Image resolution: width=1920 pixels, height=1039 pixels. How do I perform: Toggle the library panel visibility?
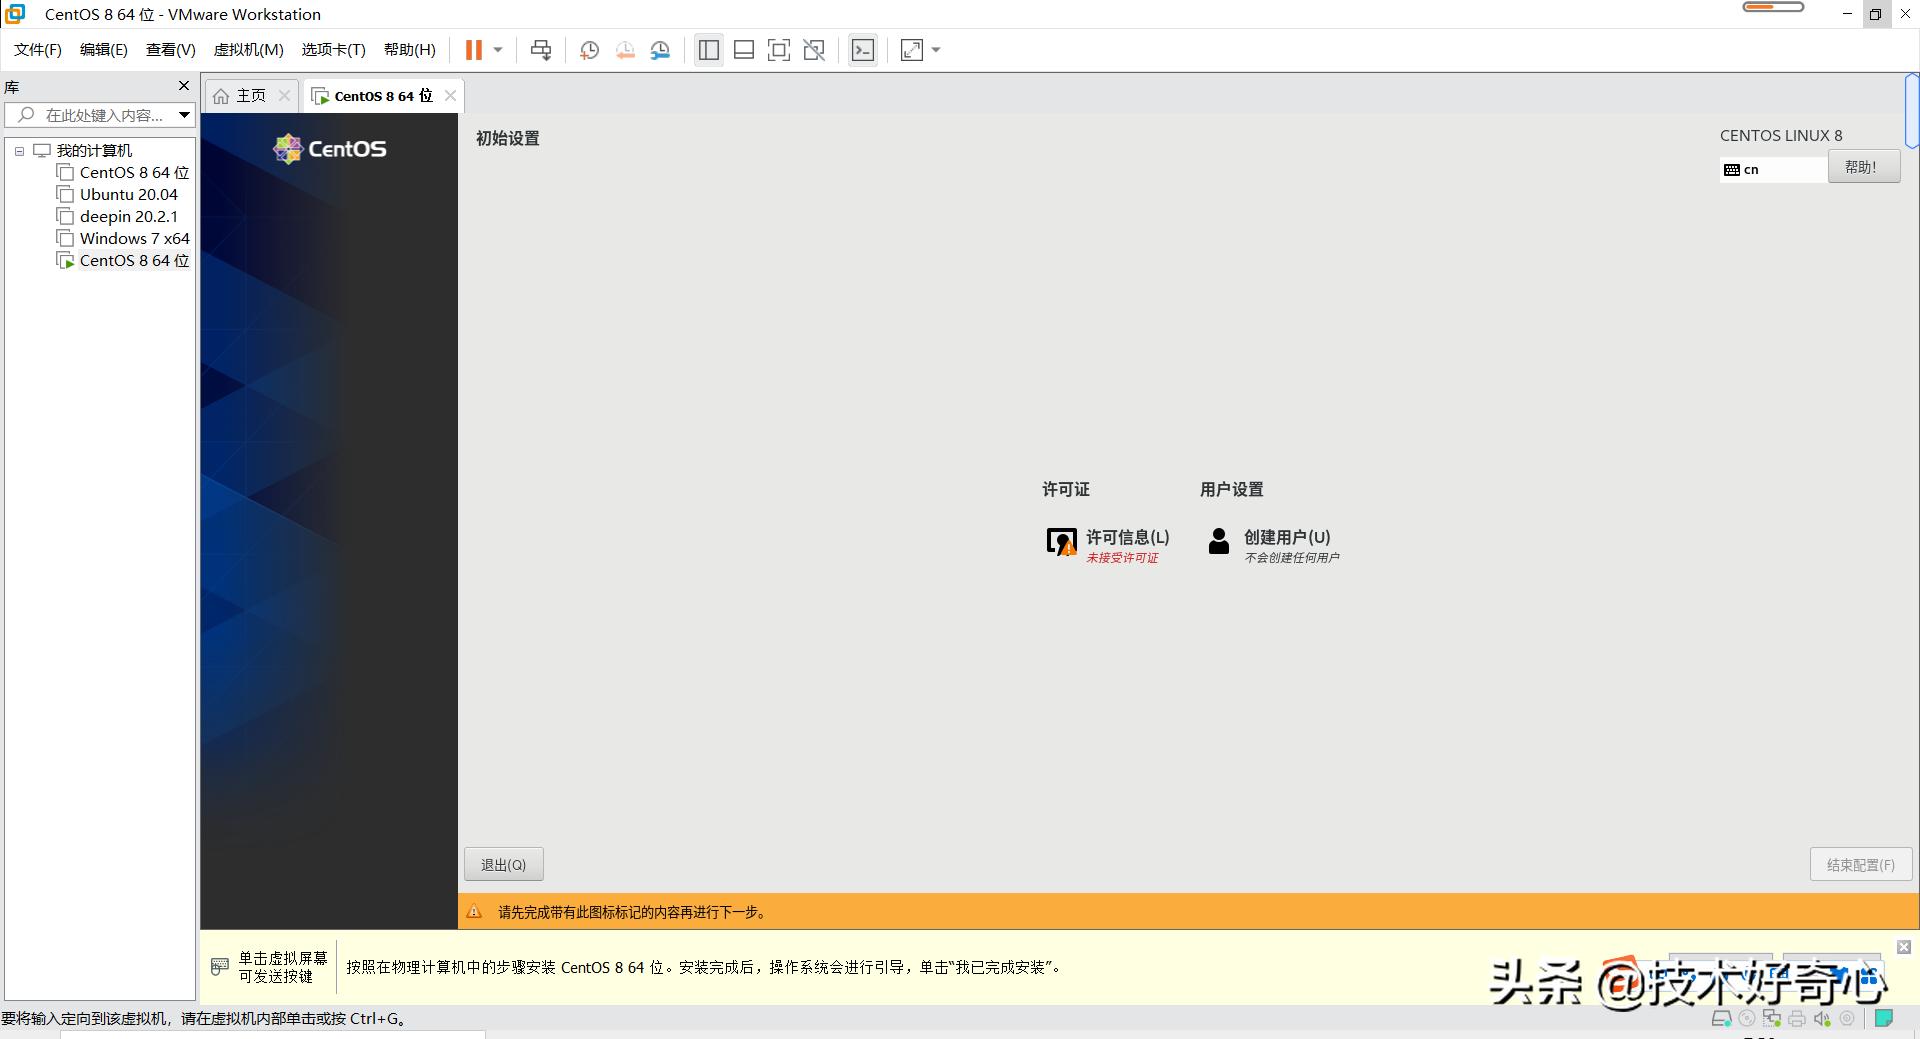[x=708, y=50]
